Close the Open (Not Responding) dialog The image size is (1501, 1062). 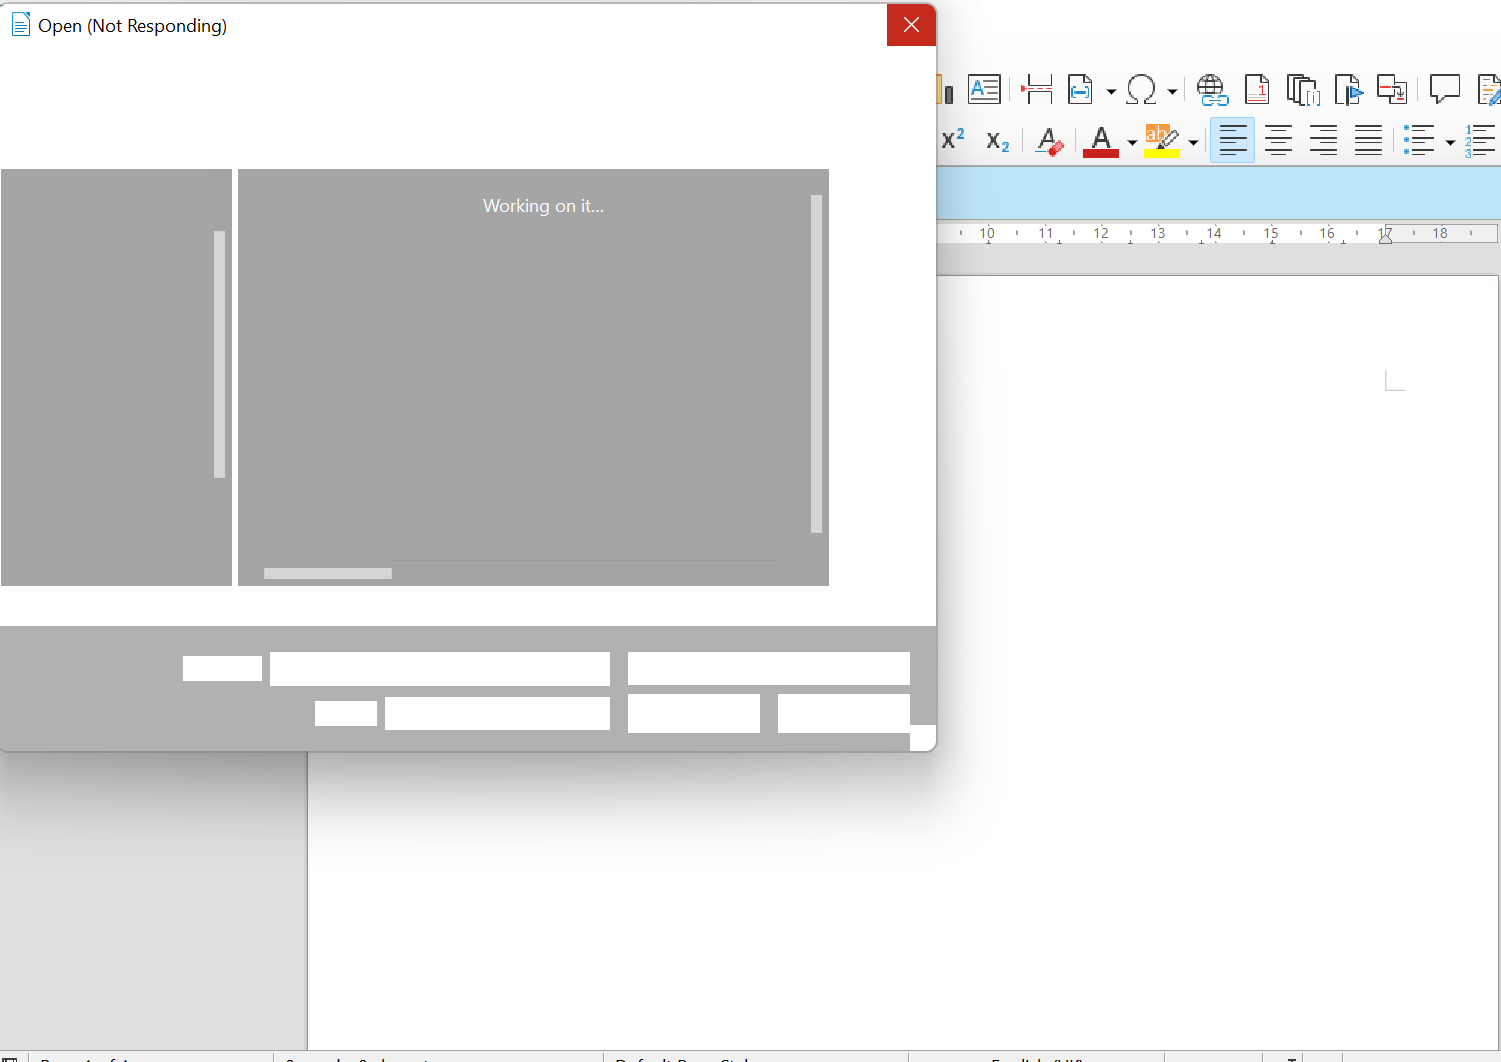pyautogui.click(x=911, y=25)
